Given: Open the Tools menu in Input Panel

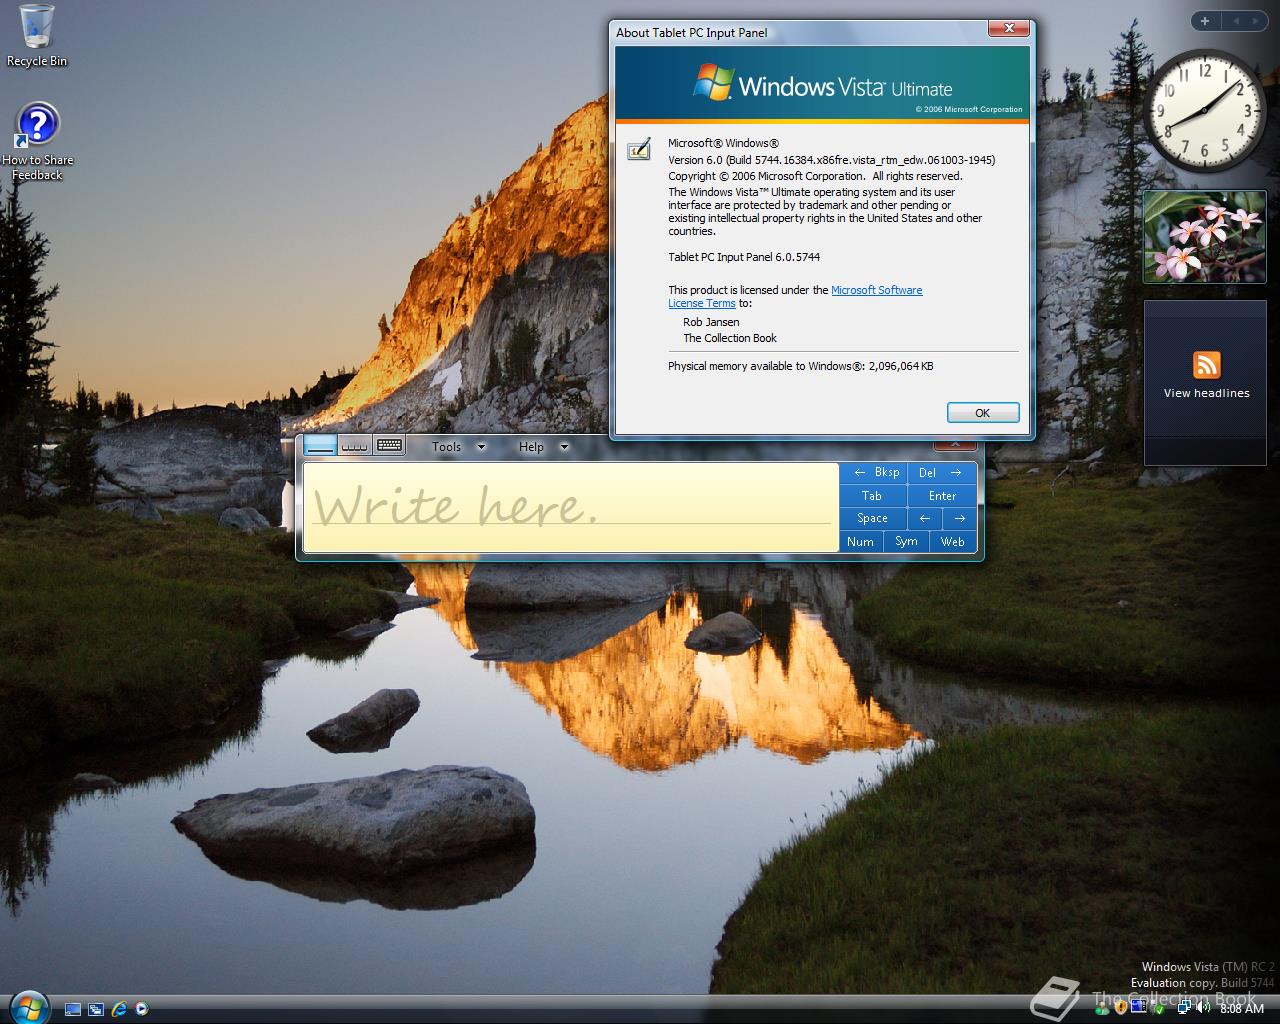Looking at the screenshot, I should 447,447.
